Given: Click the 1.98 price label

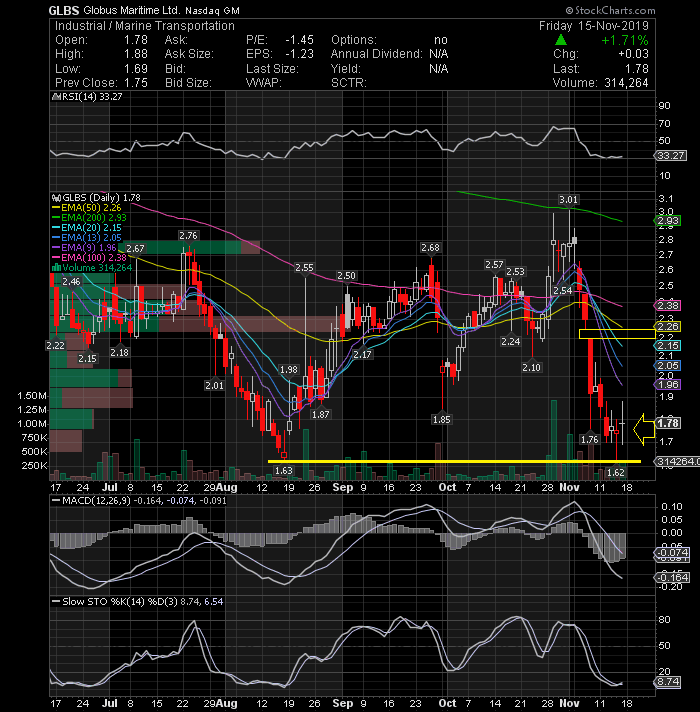Looking at the screenshot, I should click(289, 370).
